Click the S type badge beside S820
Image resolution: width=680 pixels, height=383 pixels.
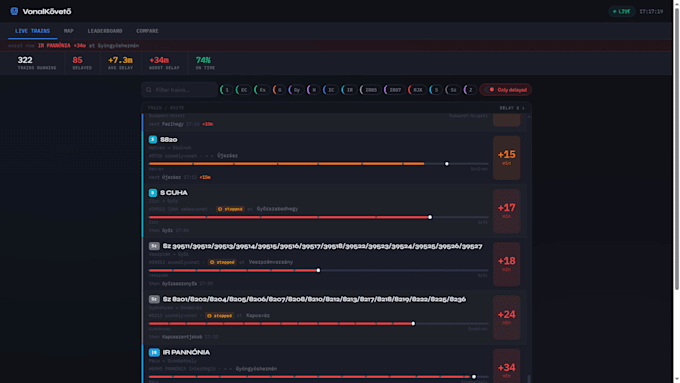coord(153,139)
